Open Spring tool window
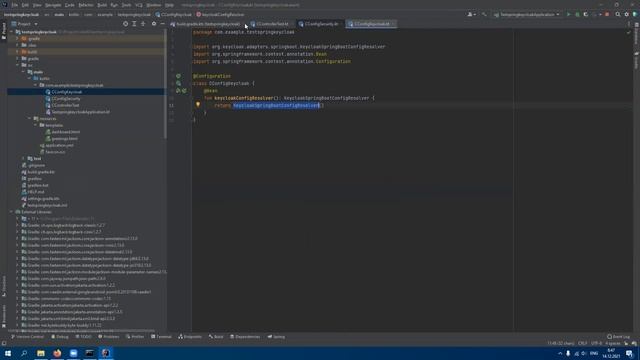 (276, 337)
